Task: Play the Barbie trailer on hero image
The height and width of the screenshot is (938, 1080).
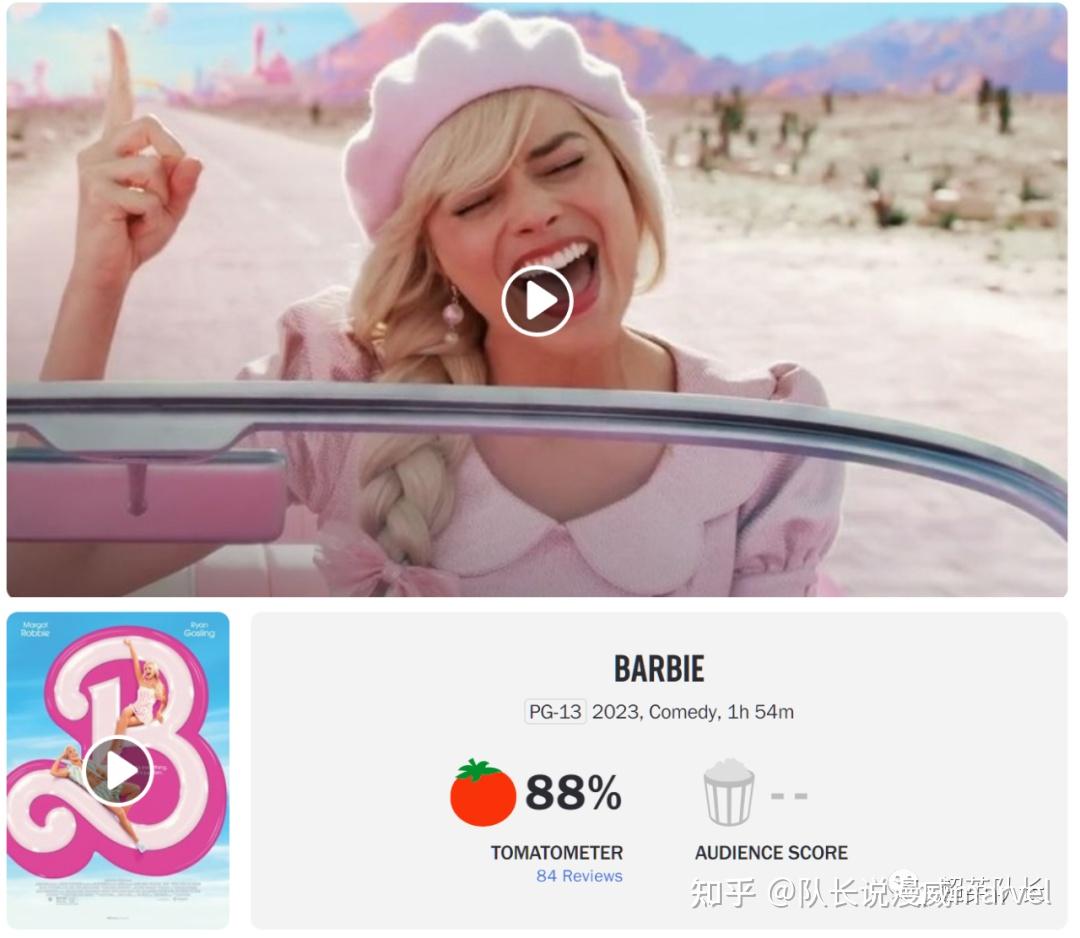Action: click(x=537, y=301)
